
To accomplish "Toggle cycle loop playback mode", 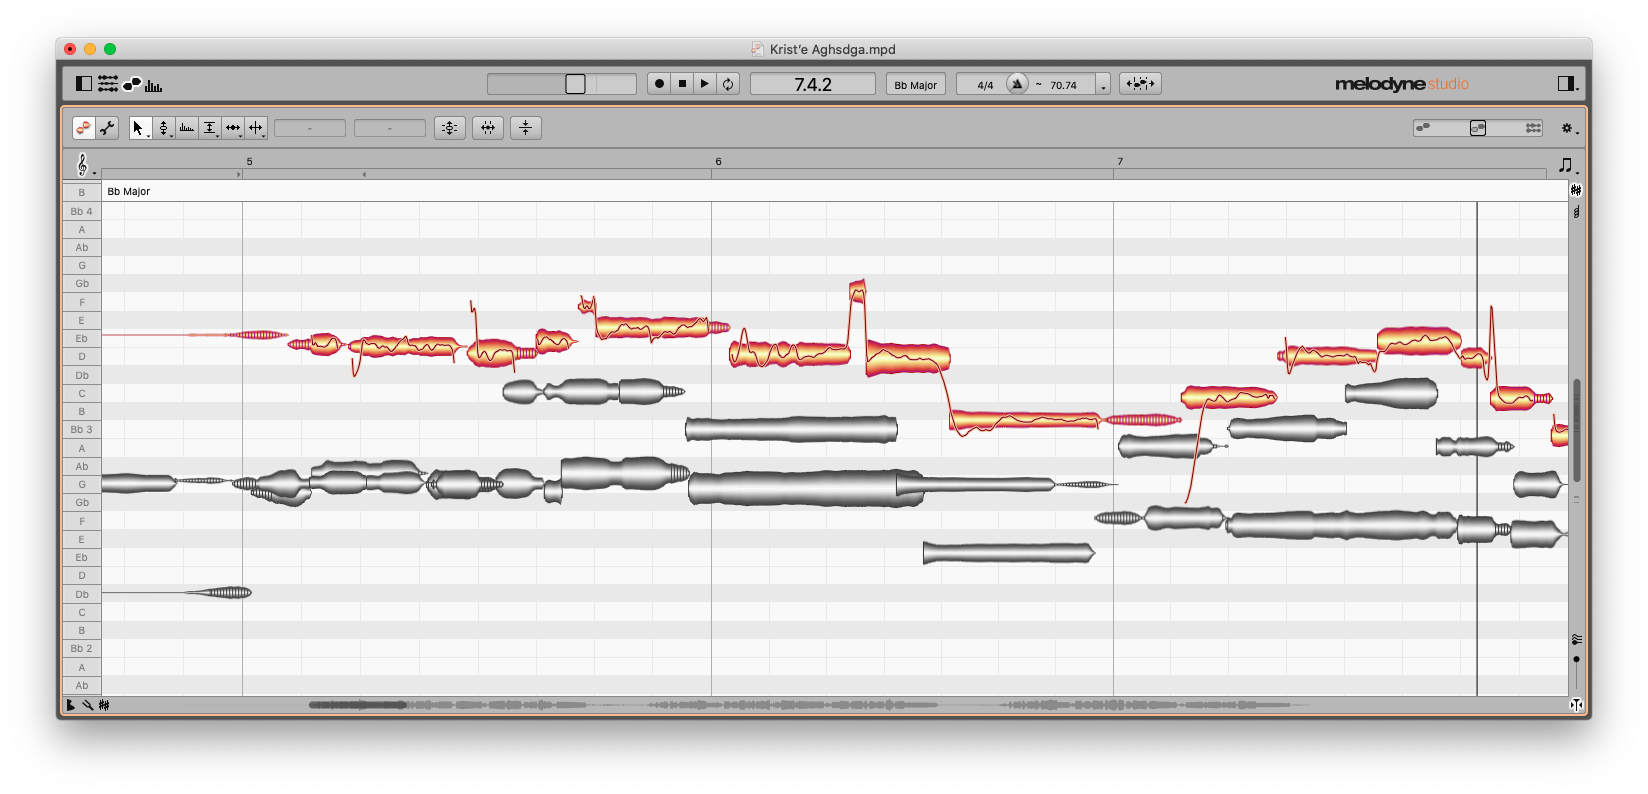I will click(x=728, y=84).
